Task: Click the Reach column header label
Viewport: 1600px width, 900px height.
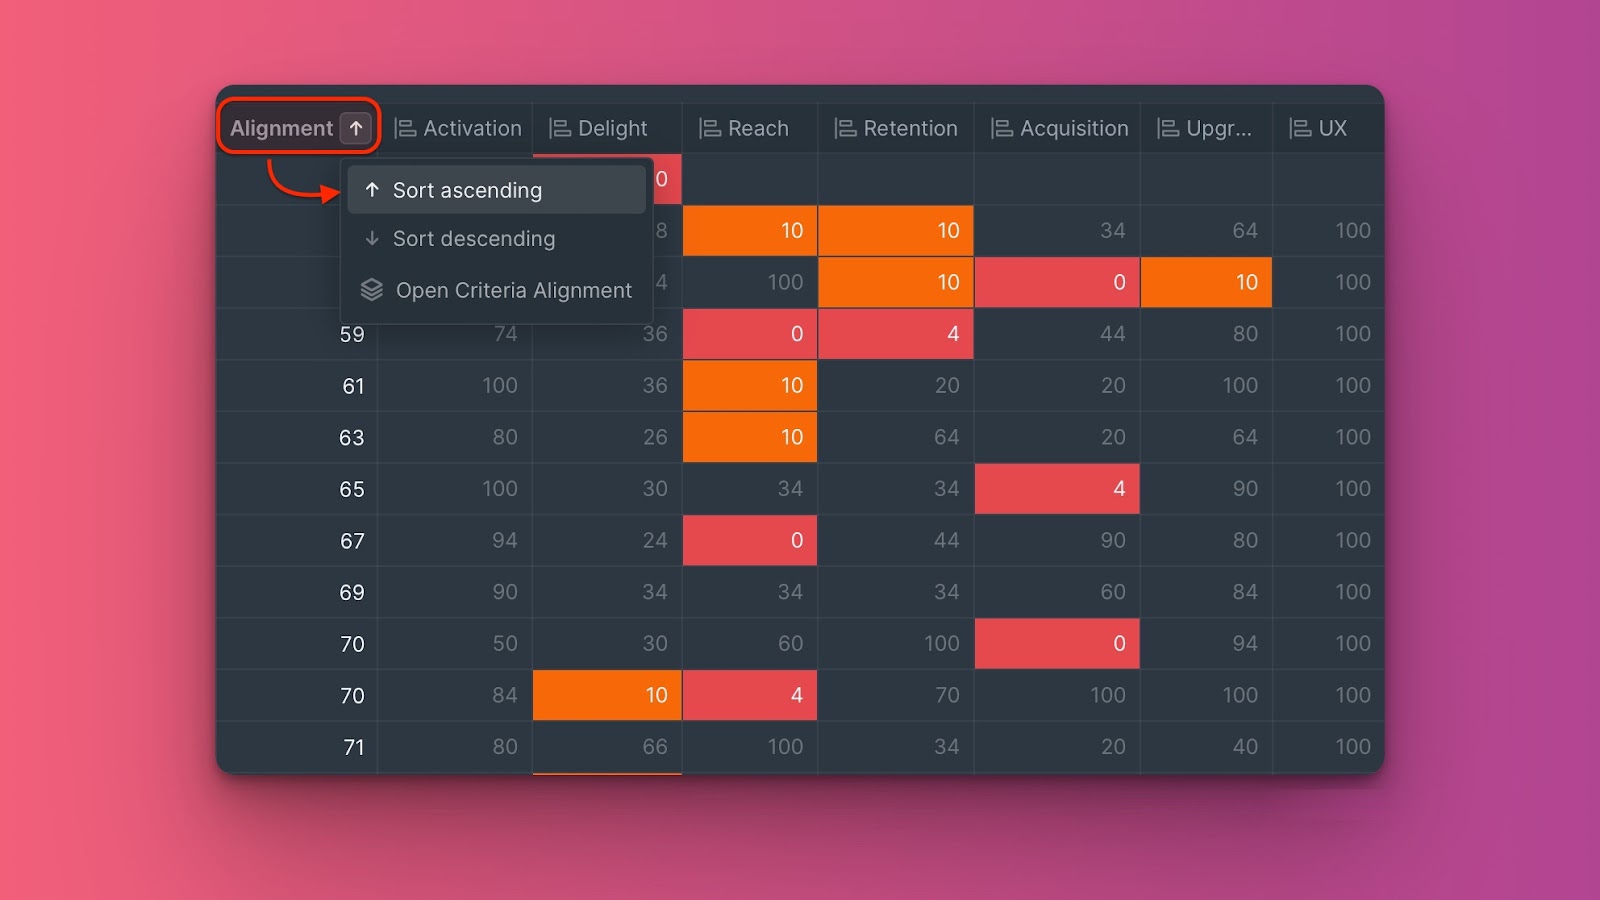Action: pos(758,128)
